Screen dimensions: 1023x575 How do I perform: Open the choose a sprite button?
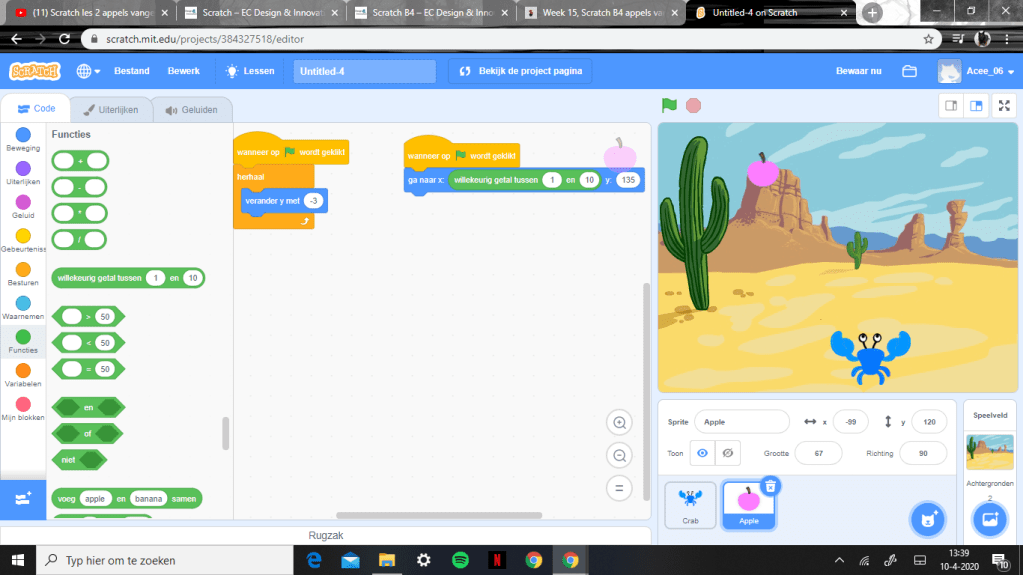point(927,519)
